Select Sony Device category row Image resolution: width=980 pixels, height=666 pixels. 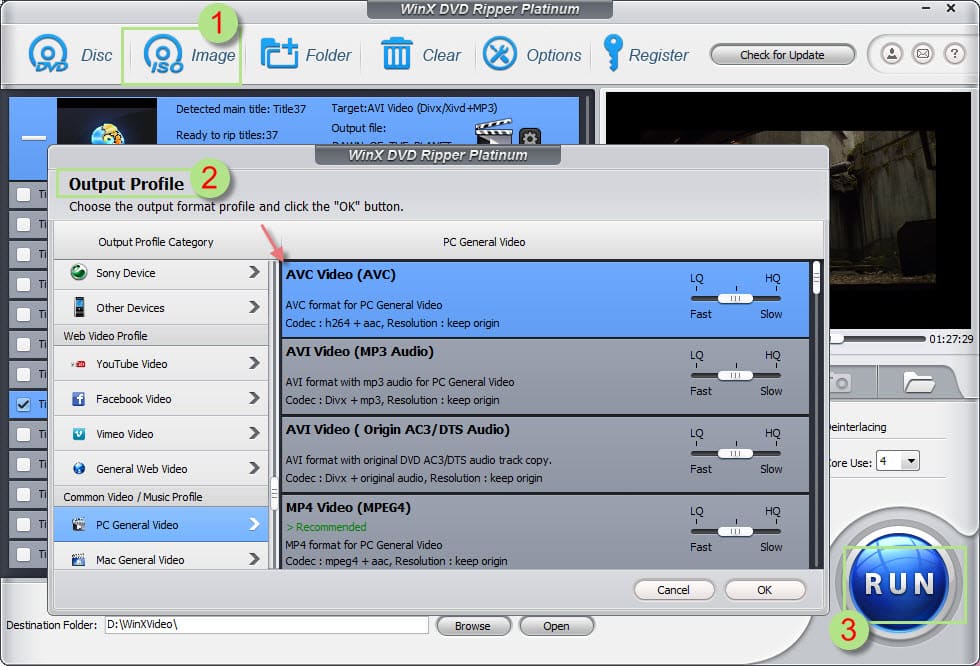(161, 273)
